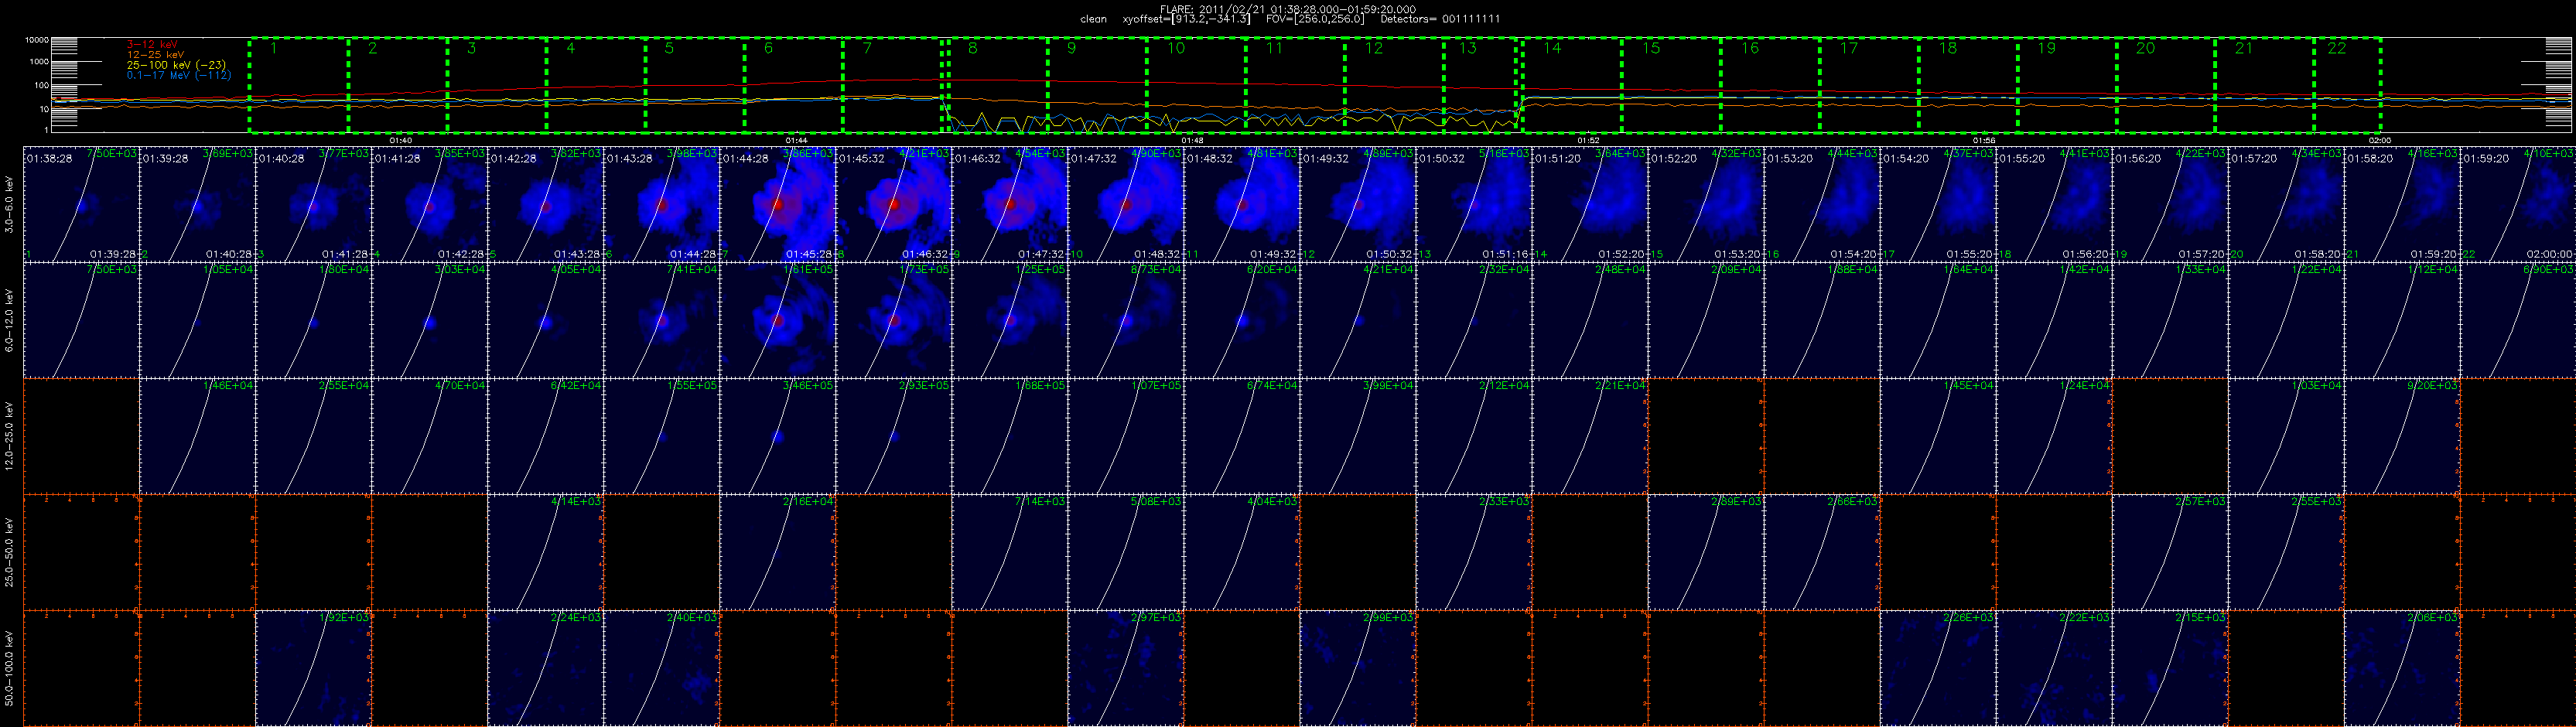Viewport: 2576px width, 727px height.
Task: Open the 12.0-25.0 keV image with peak 1.45E+04
Action: tap(1937, 436)
